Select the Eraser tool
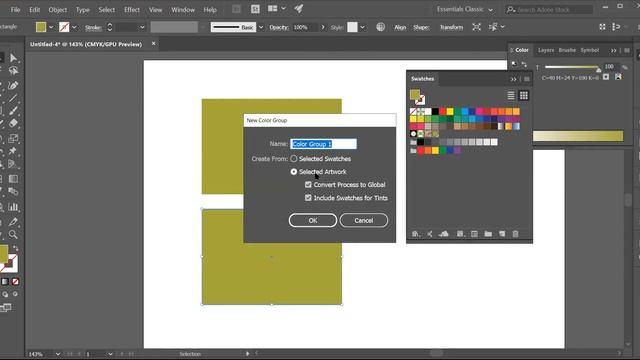 13,123
